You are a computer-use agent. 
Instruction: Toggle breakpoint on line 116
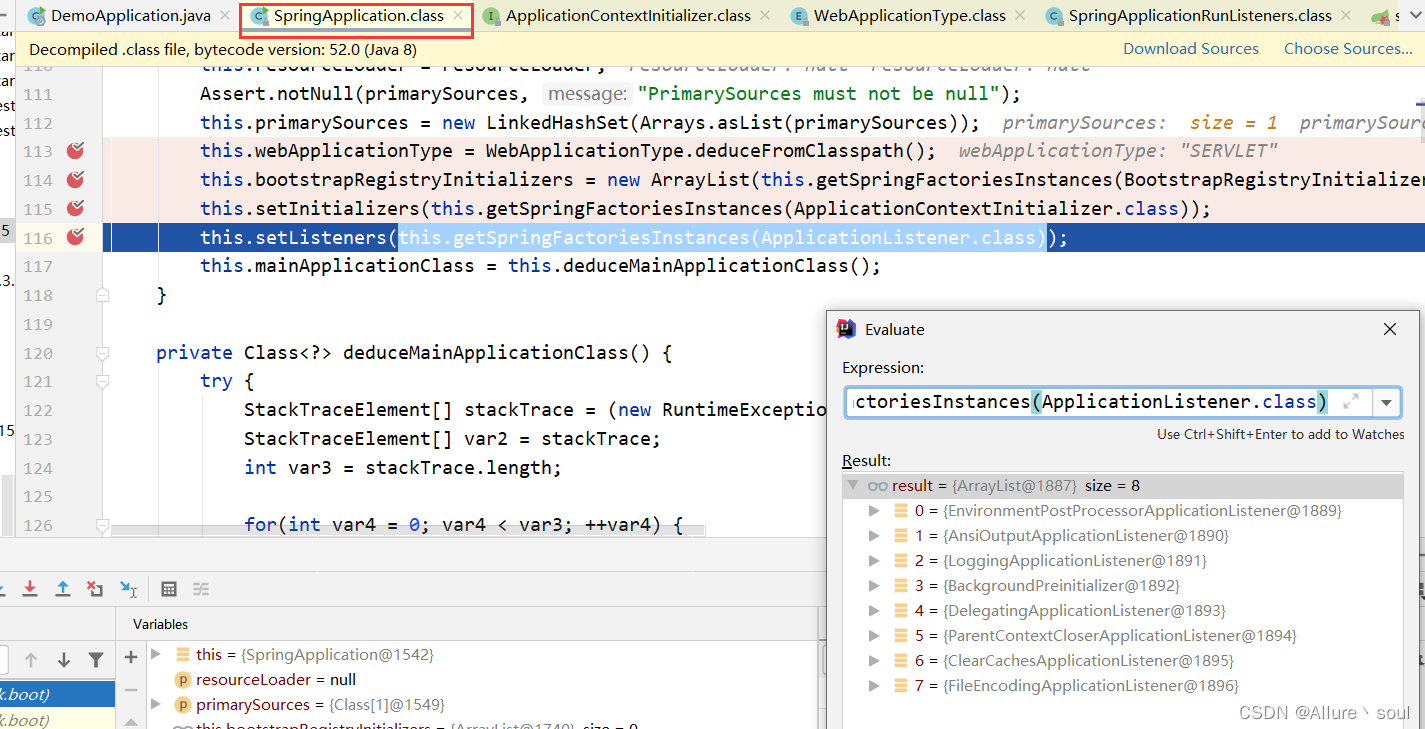(75, 237)
